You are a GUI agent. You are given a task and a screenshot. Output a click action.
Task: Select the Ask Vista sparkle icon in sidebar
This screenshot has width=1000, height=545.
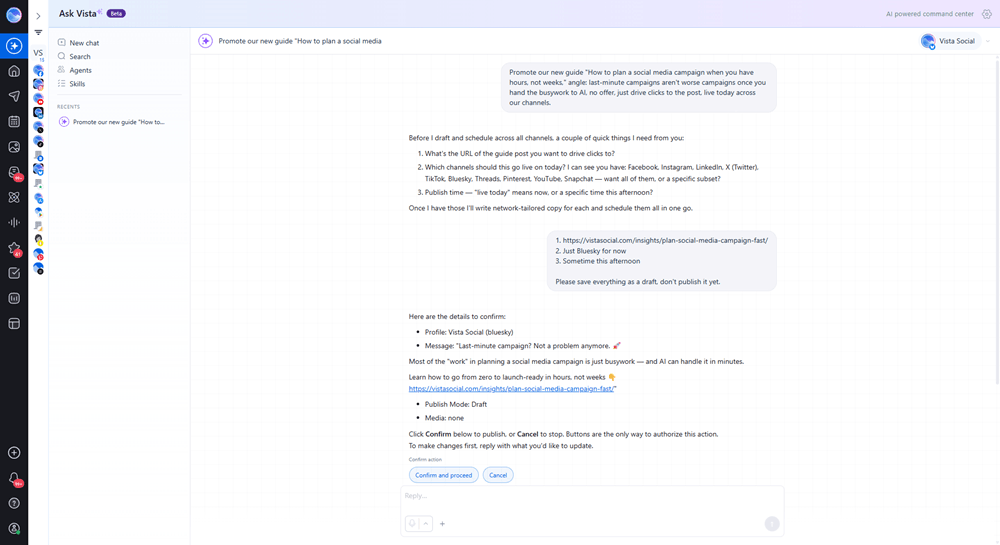(x=14, y=46)
